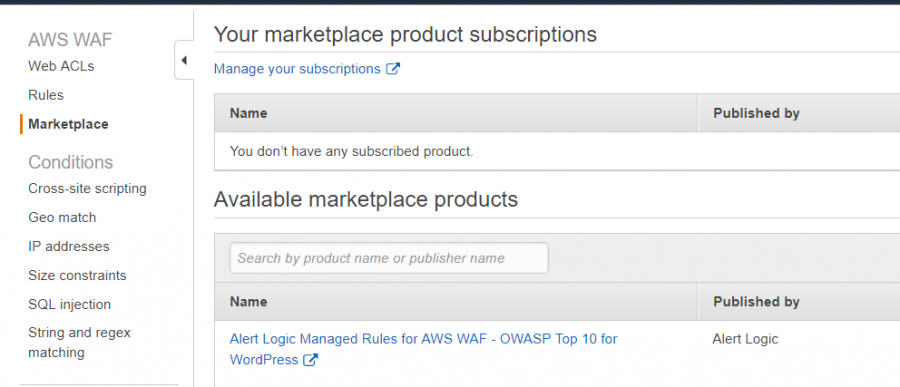The width and height of the screenshot is (900, 387).
Task: Focus the product name search field
Action: click(389, 258)
